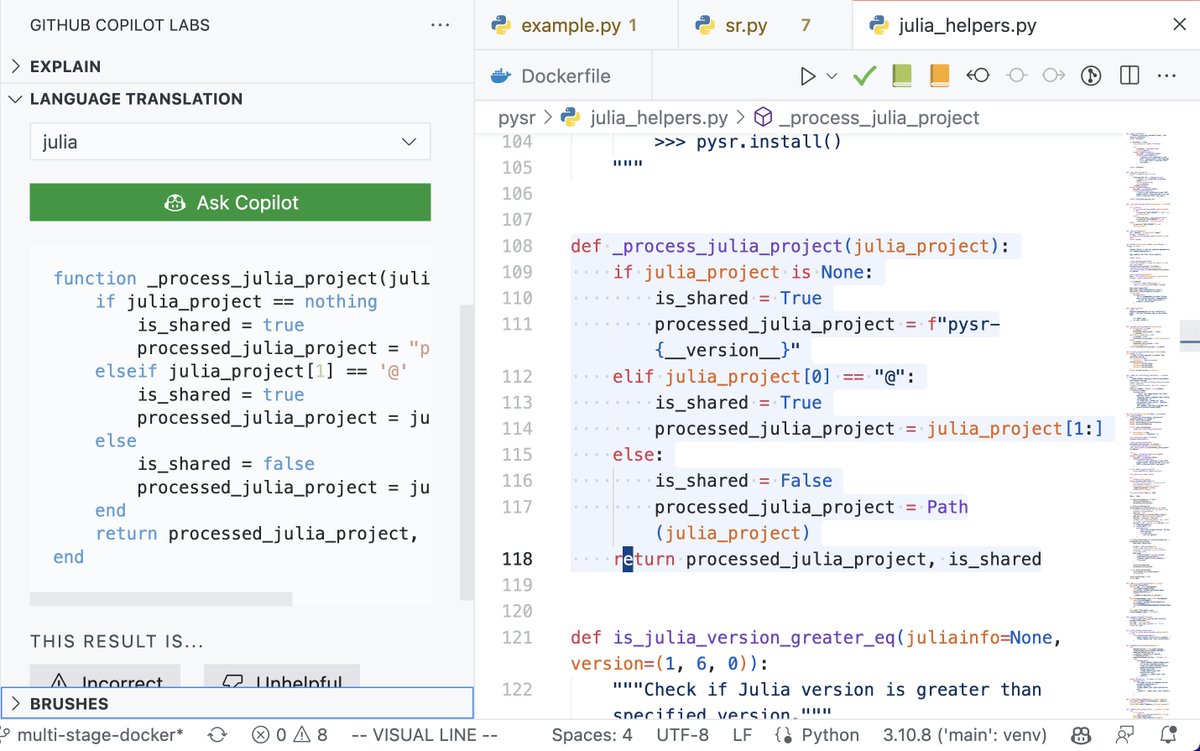Click the green book toolbar icon
1200x751 pixels.
pos(902,76)
